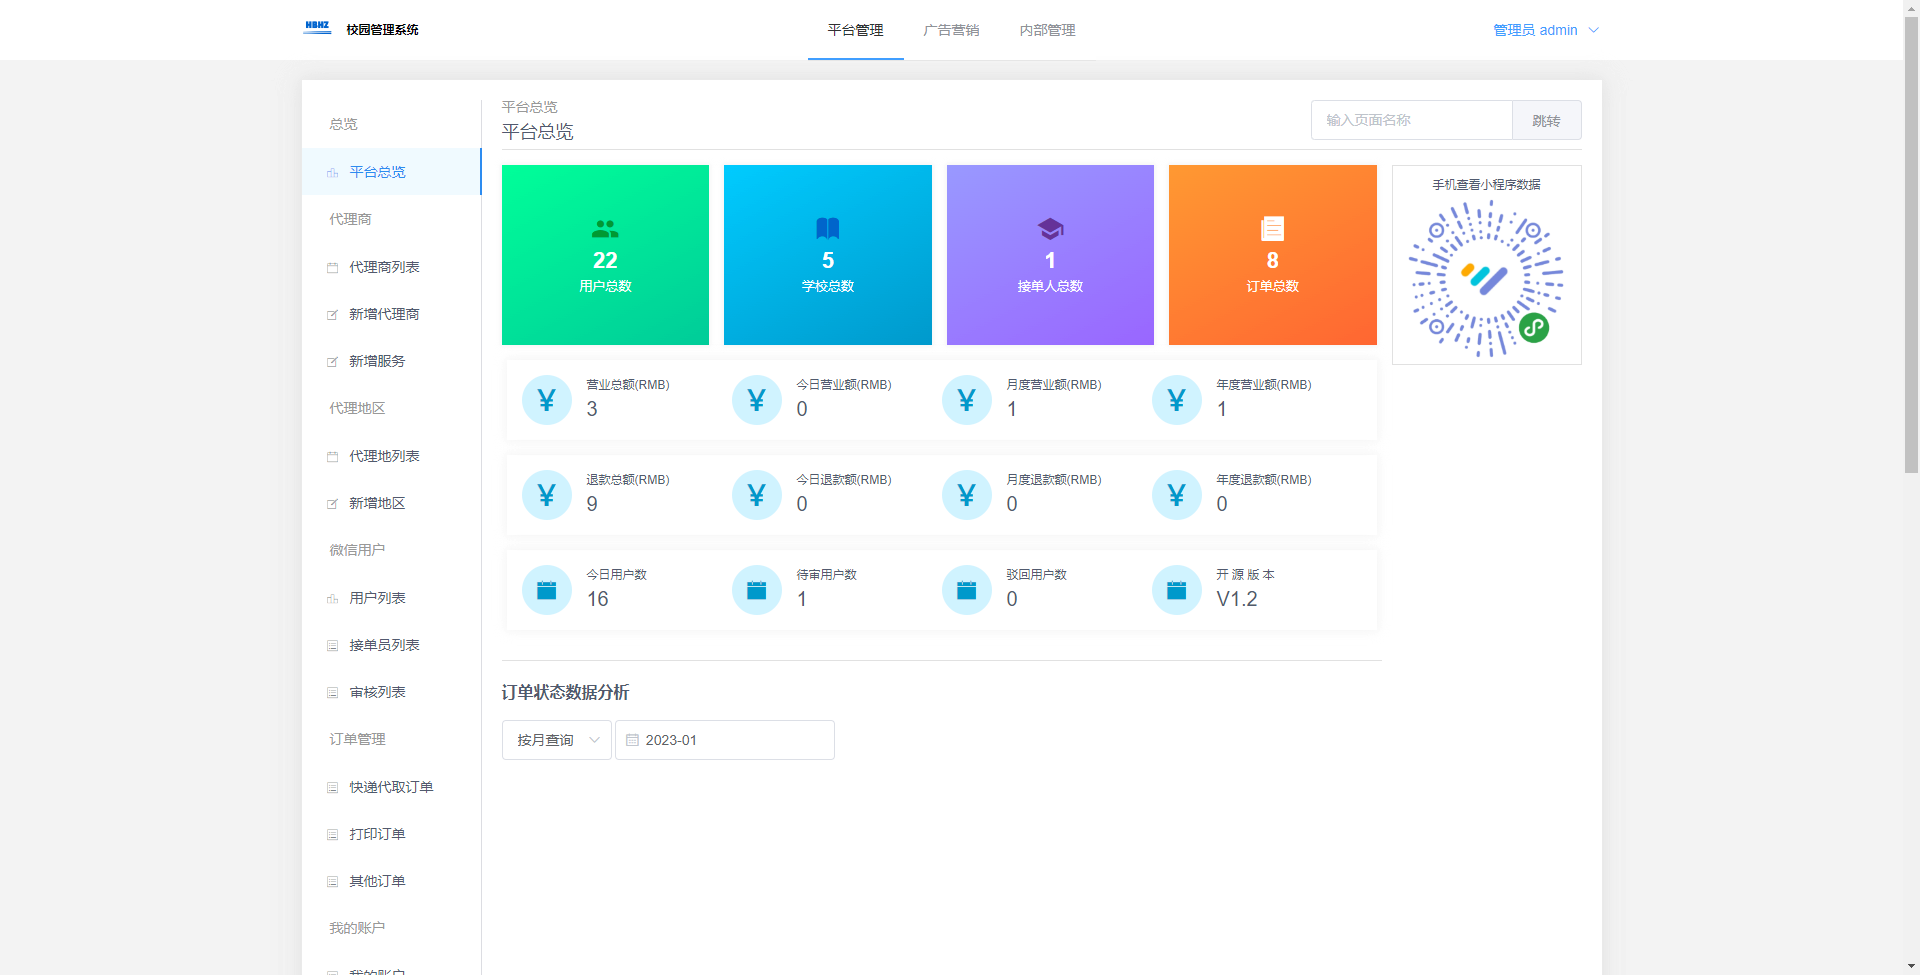Click the calendar icon beside 待审用户数

pyautogui.click(x=757, y=590)
